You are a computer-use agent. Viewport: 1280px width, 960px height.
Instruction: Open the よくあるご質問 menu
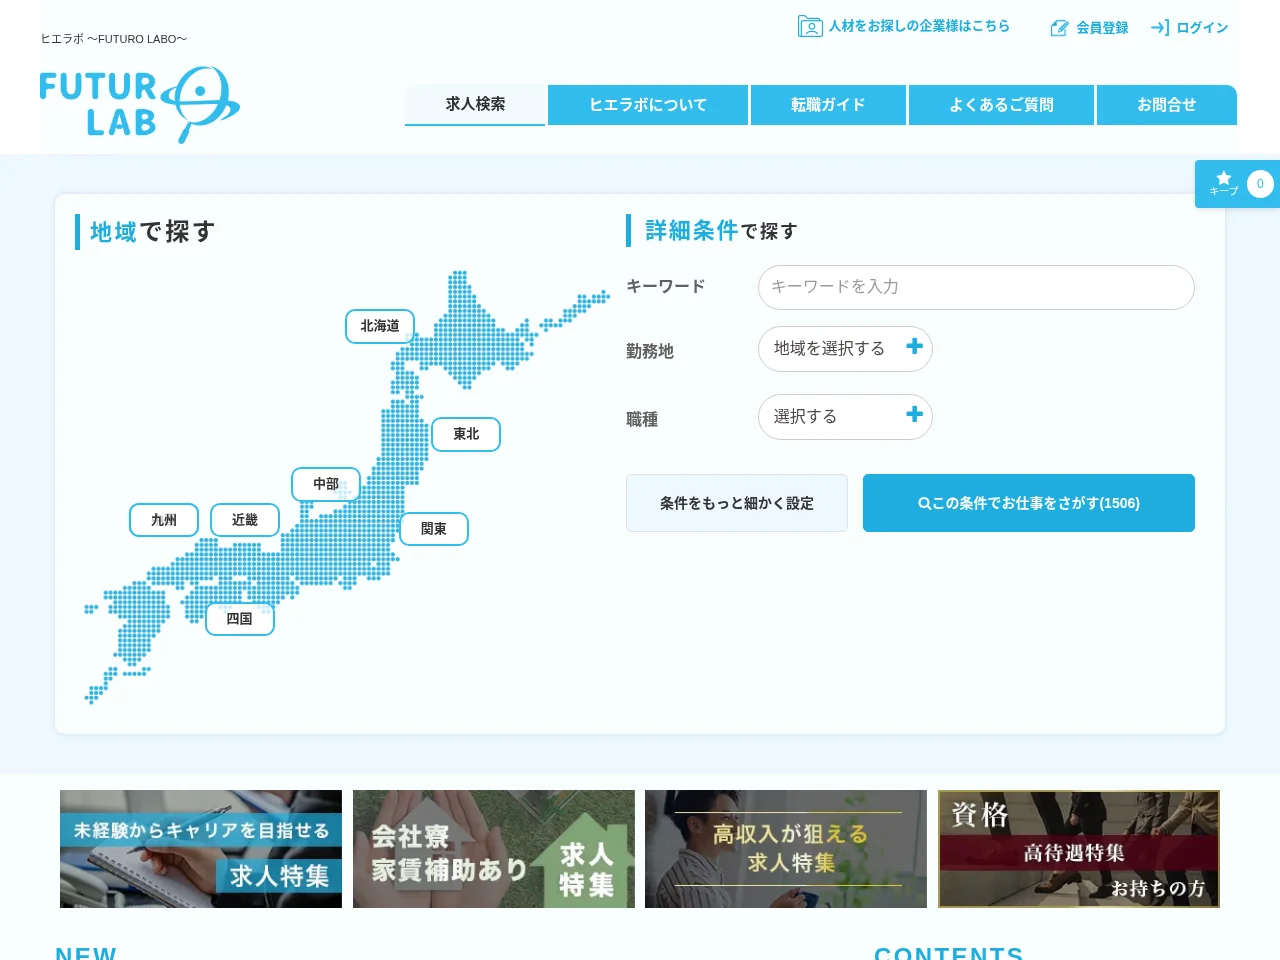1001,105
